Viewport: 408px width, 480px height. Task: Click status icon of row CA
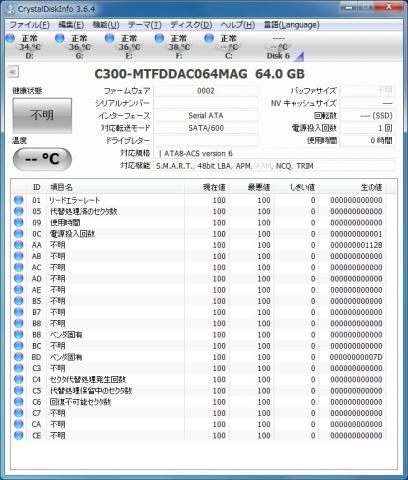19,424
